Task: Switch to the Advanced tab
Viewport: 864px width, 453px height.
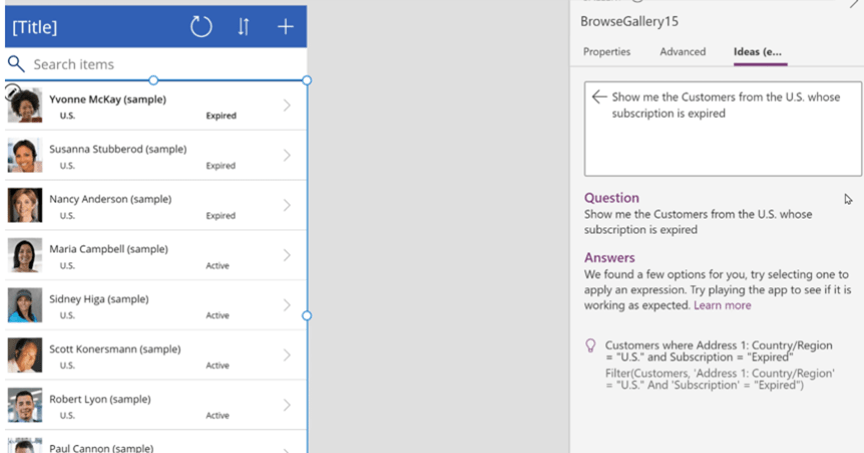Action: 682,52
